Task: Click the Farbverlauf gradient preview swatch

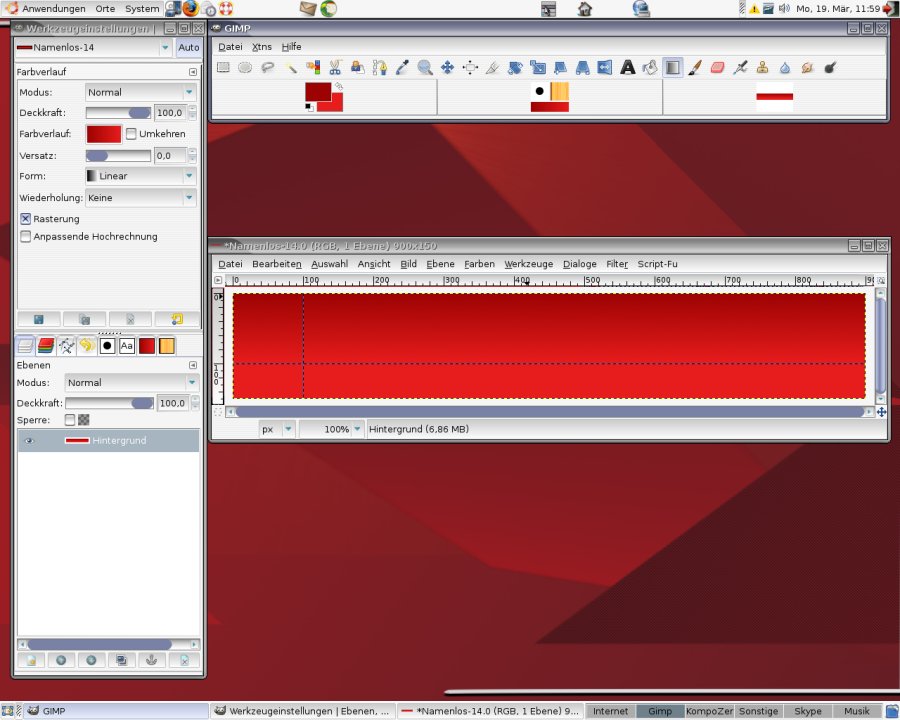Action: click(104, 134)
